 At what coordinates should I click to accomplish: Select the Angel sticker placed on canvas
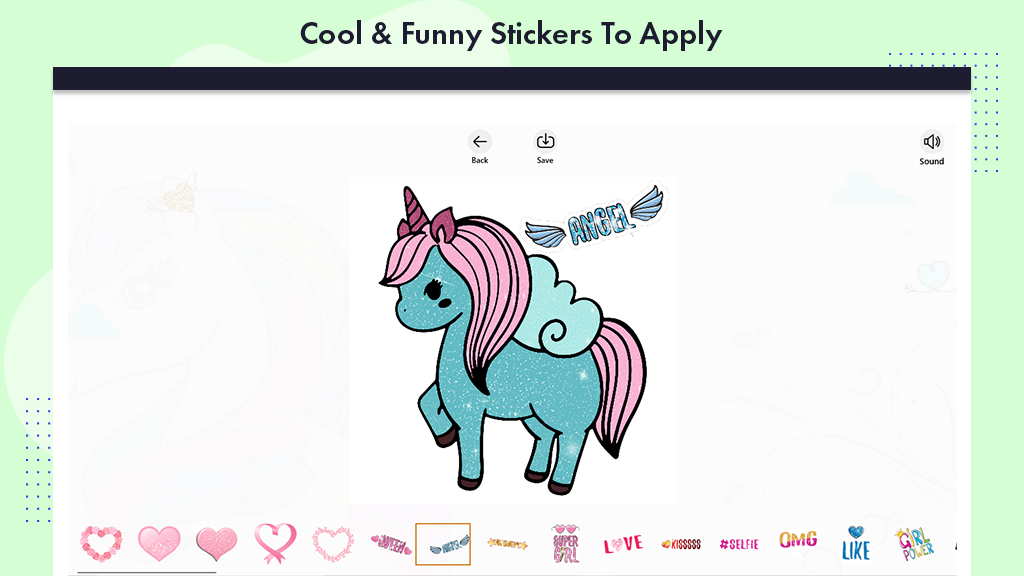[594, 217]
